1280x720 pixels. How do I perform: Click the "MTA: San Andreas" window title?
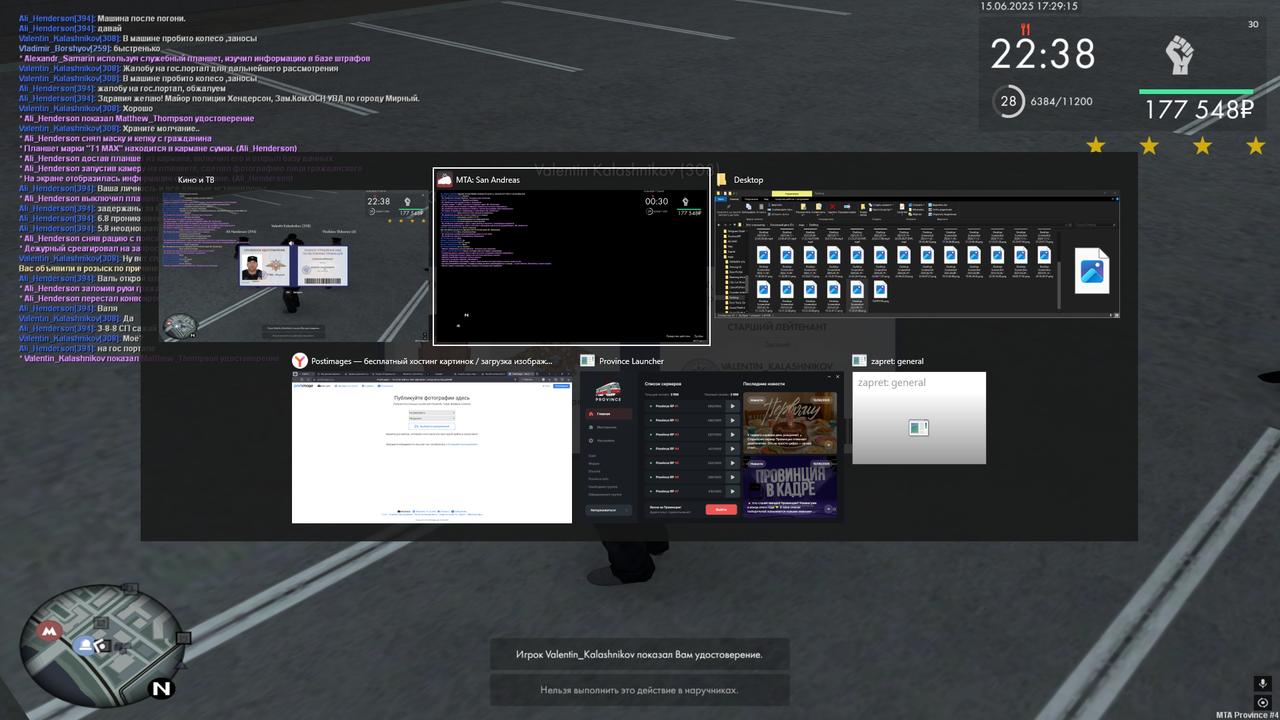(488, 180)
